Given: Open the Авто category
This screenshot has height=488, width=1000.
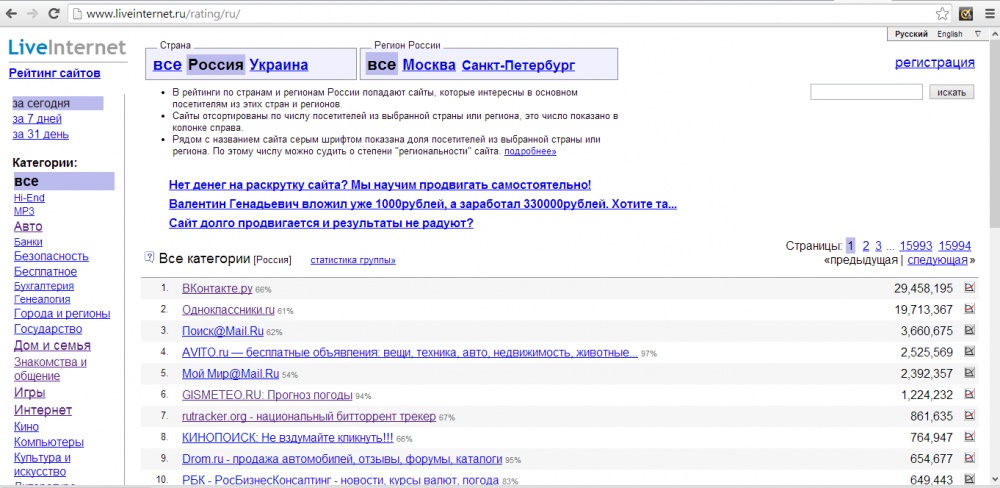Looking at the screenshot, I should pos(28,226).
